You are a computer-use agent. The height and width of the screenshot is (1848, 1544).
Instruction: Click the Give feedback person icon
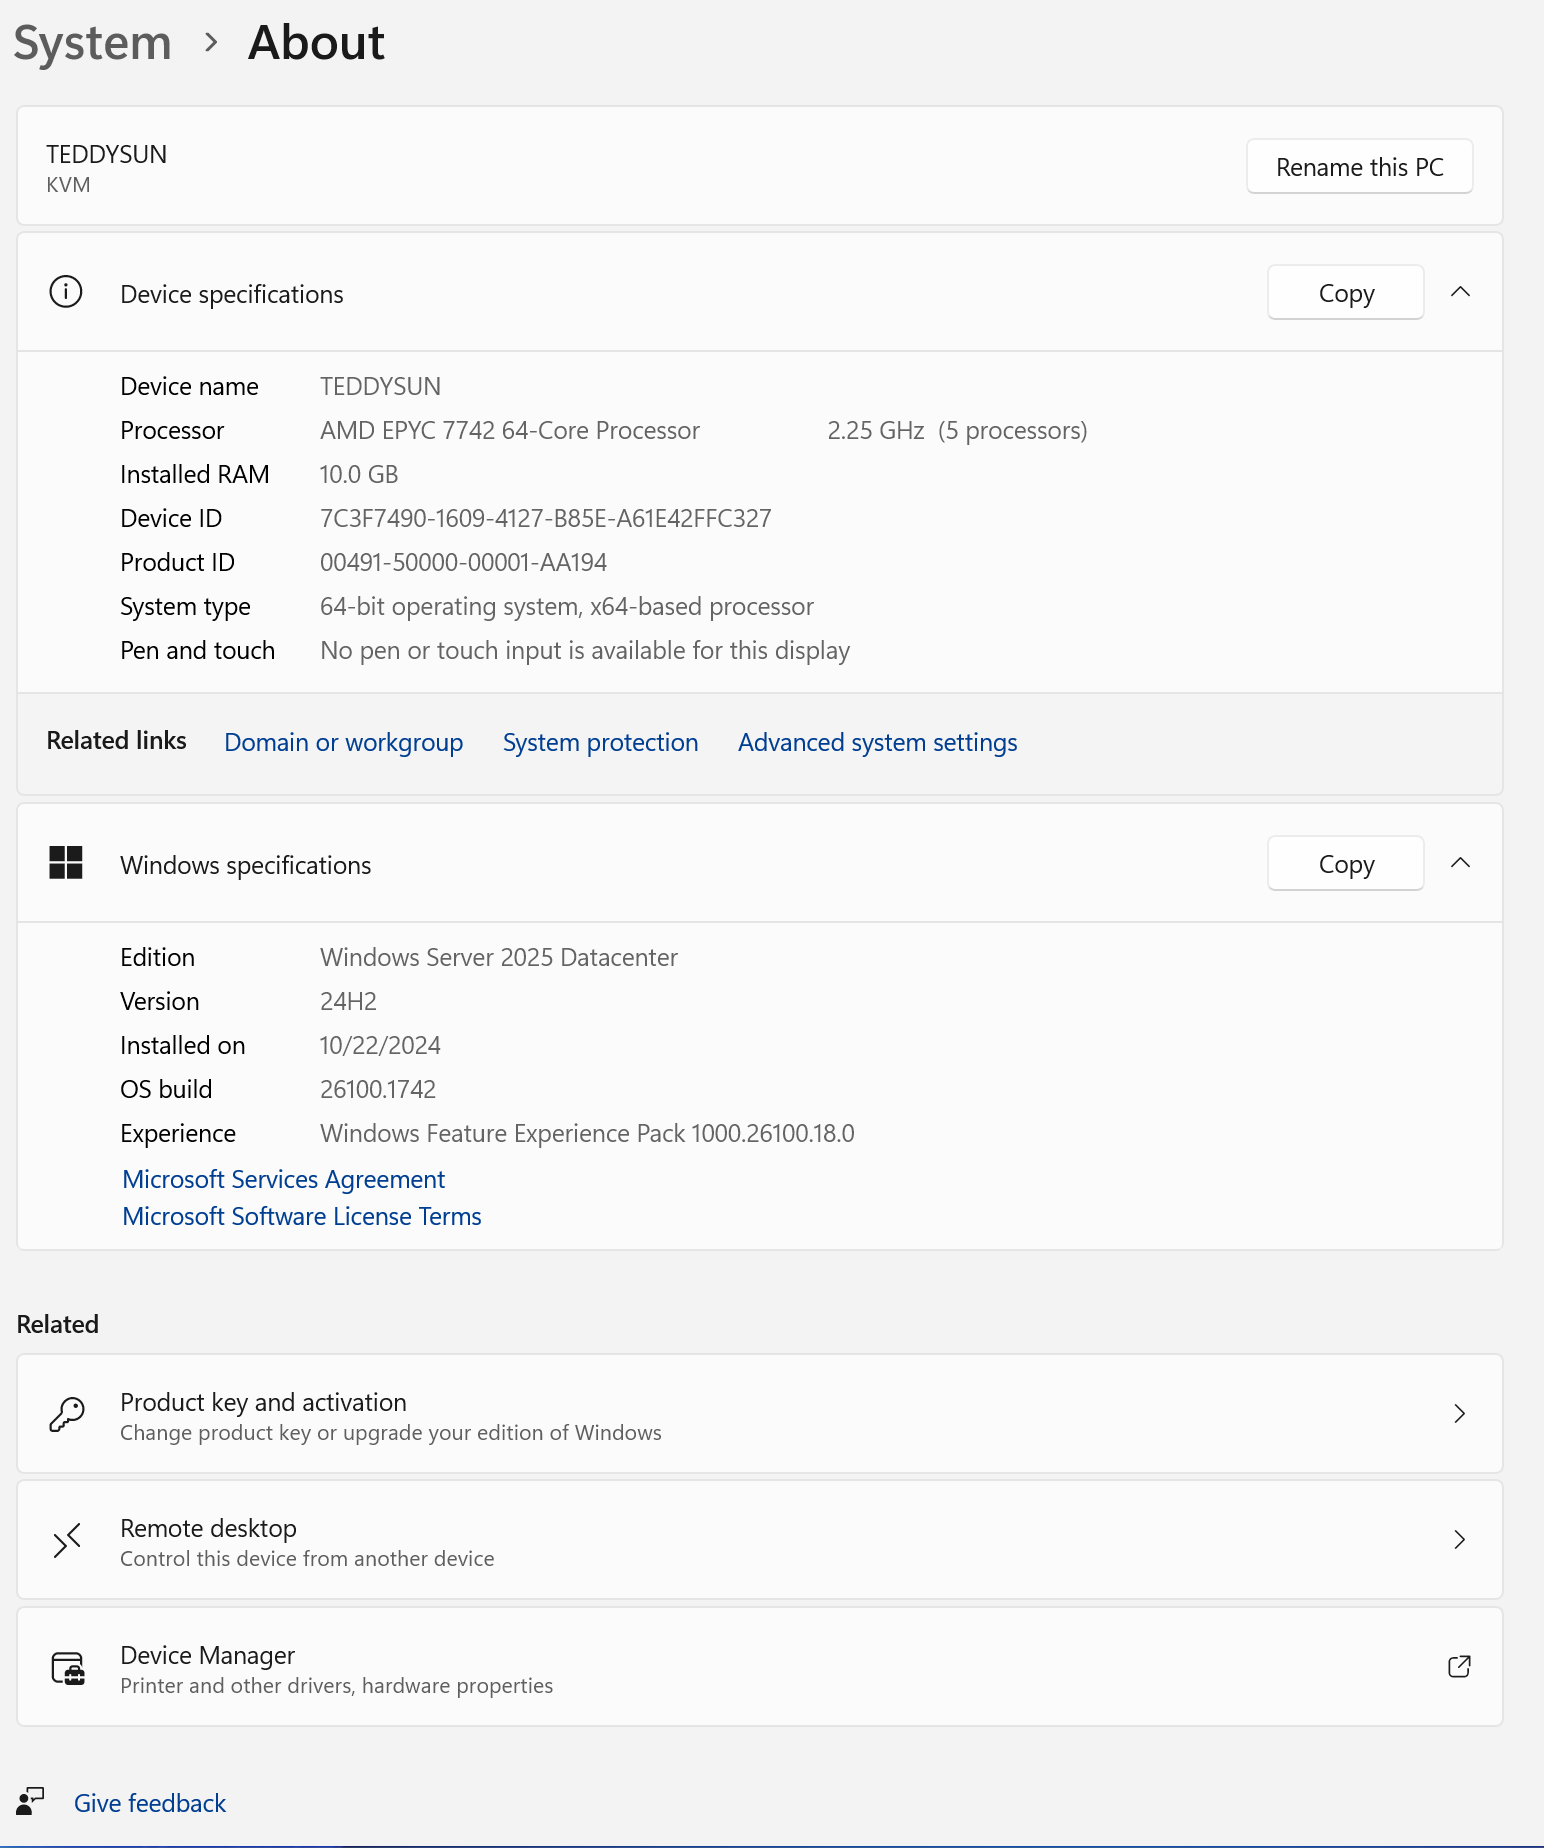30,1802
